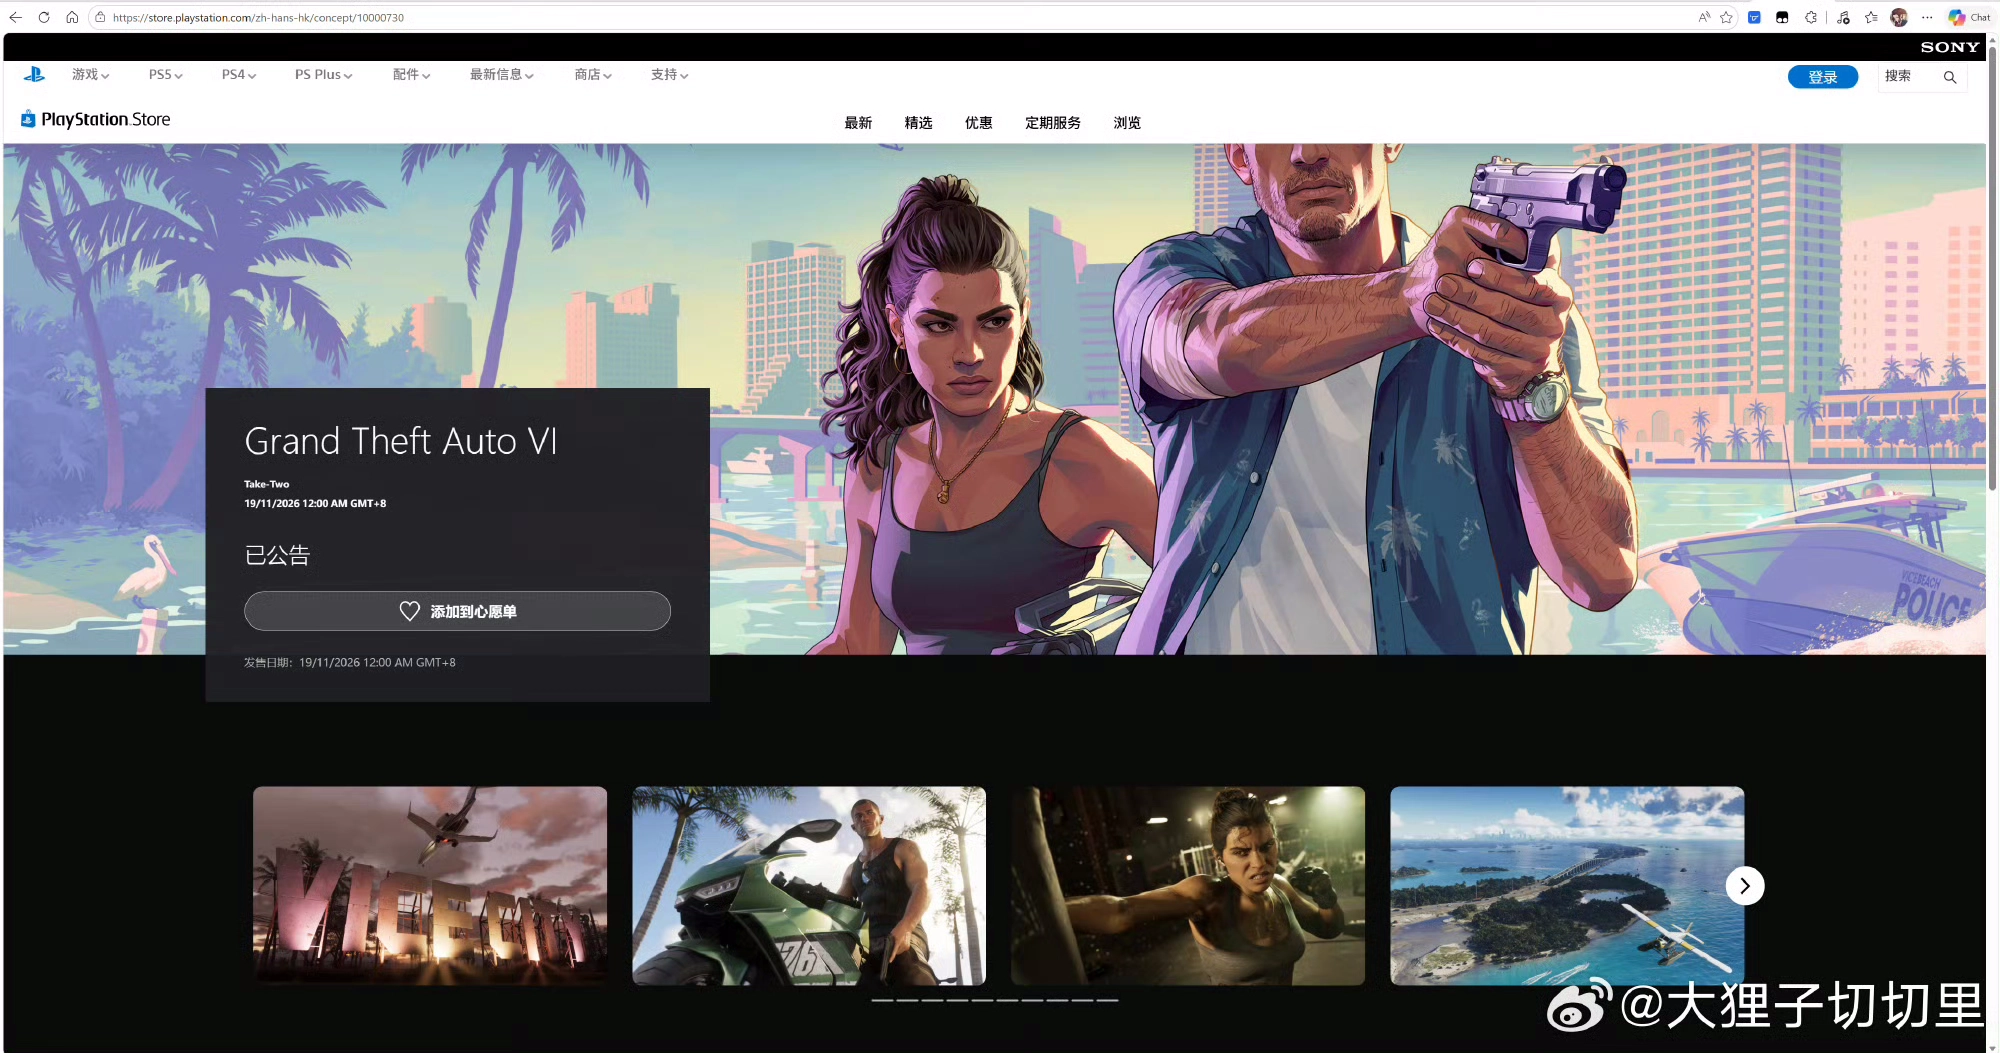Expand the 最新信息 navigation dropdown
The height and width of the screenshot is (1053, 2000).
502,75
